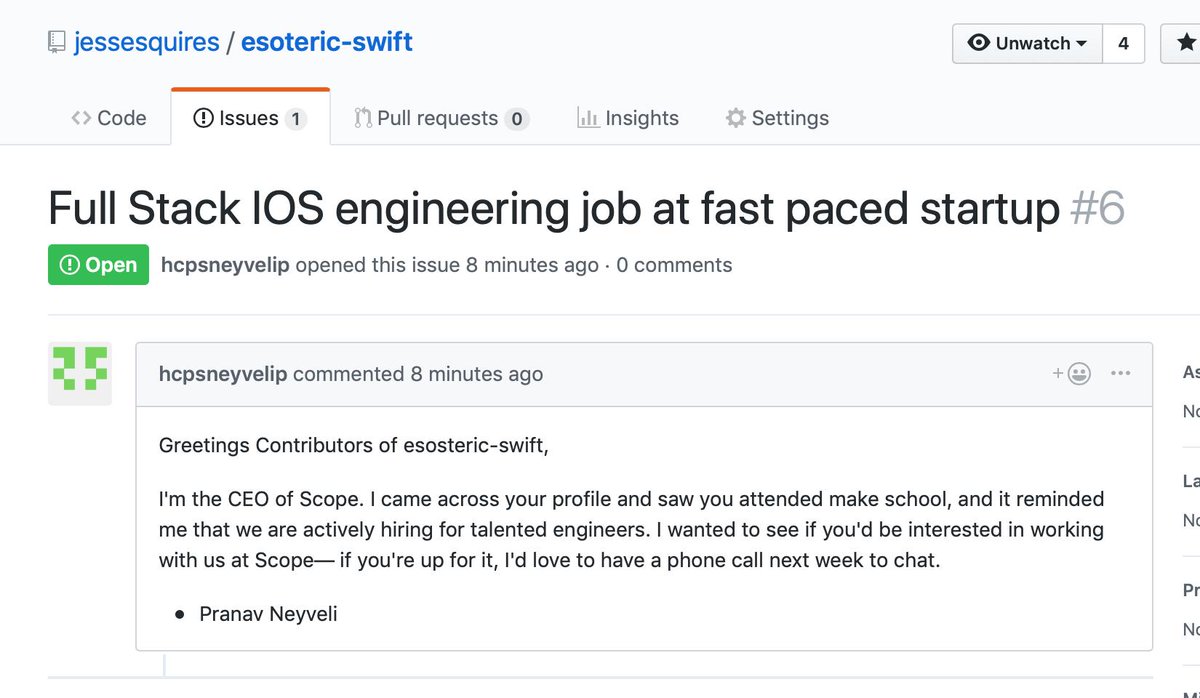Open the esoteric-swift repository link

[327, 43]
